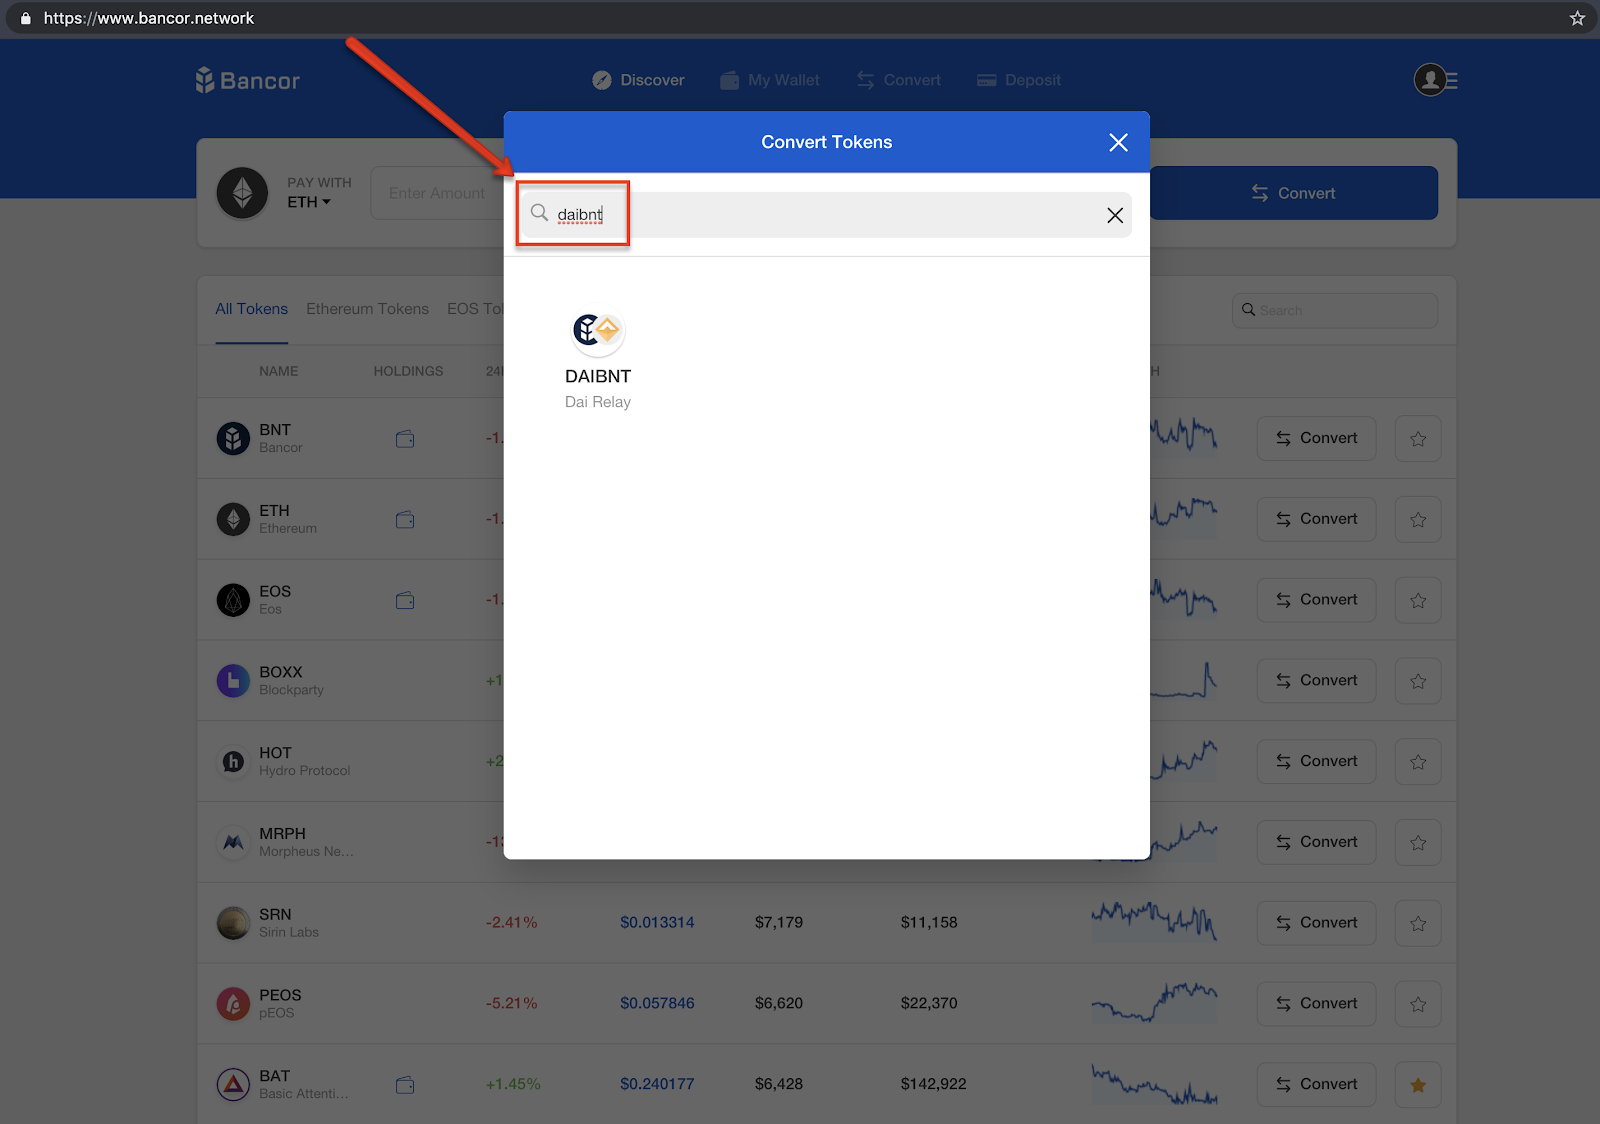
Task: Convert the BOXX token
Action: [1316, 681]
